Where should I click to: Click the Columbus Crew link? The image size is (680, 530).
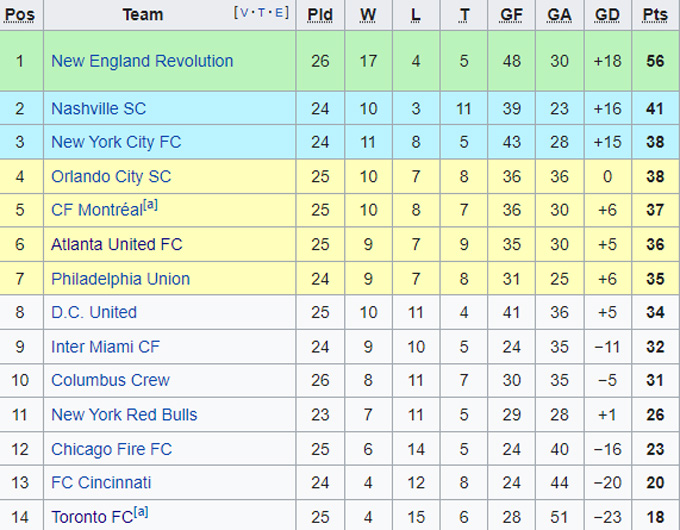110,380
